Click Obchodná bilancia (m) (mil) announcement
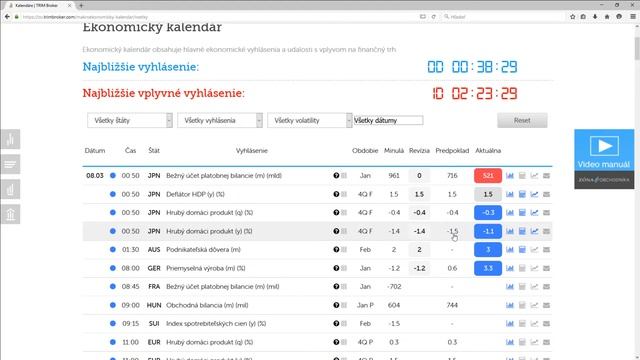This screenshot has height=360, width=640. (x=207, y=305)
